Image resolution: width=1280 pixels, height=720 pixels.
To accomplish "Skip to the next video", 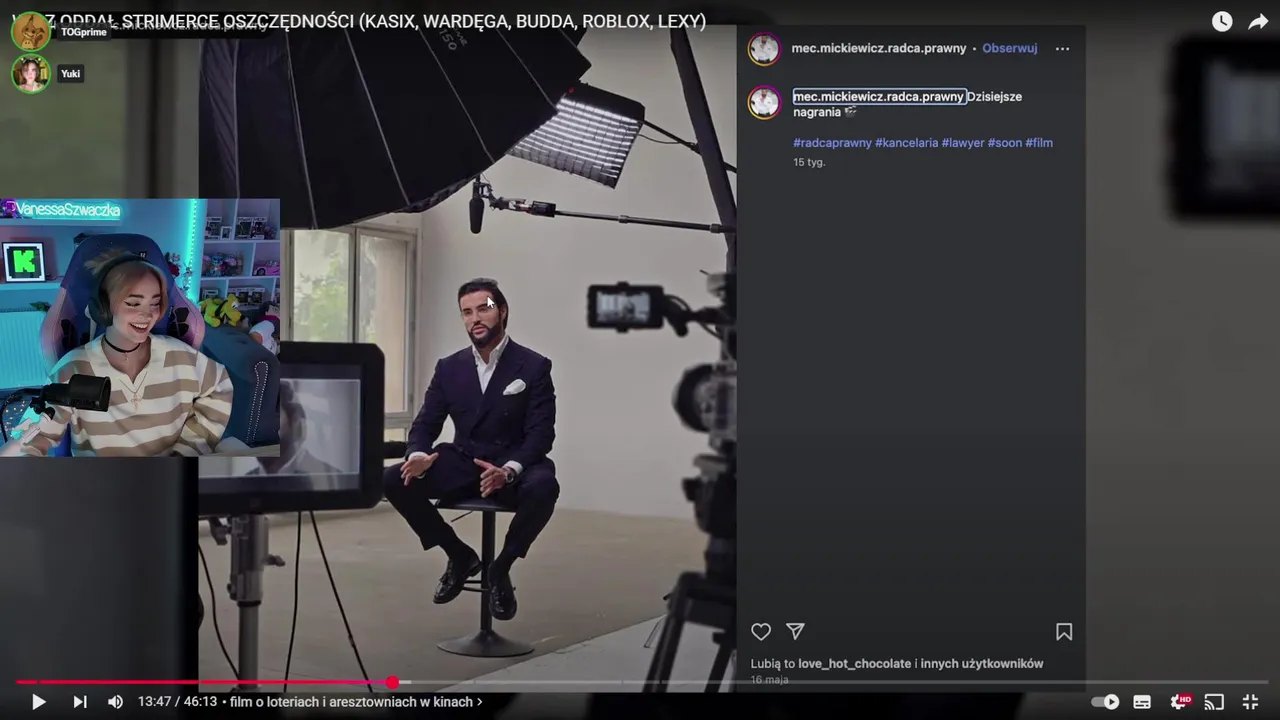I will (x=80, y=702).
